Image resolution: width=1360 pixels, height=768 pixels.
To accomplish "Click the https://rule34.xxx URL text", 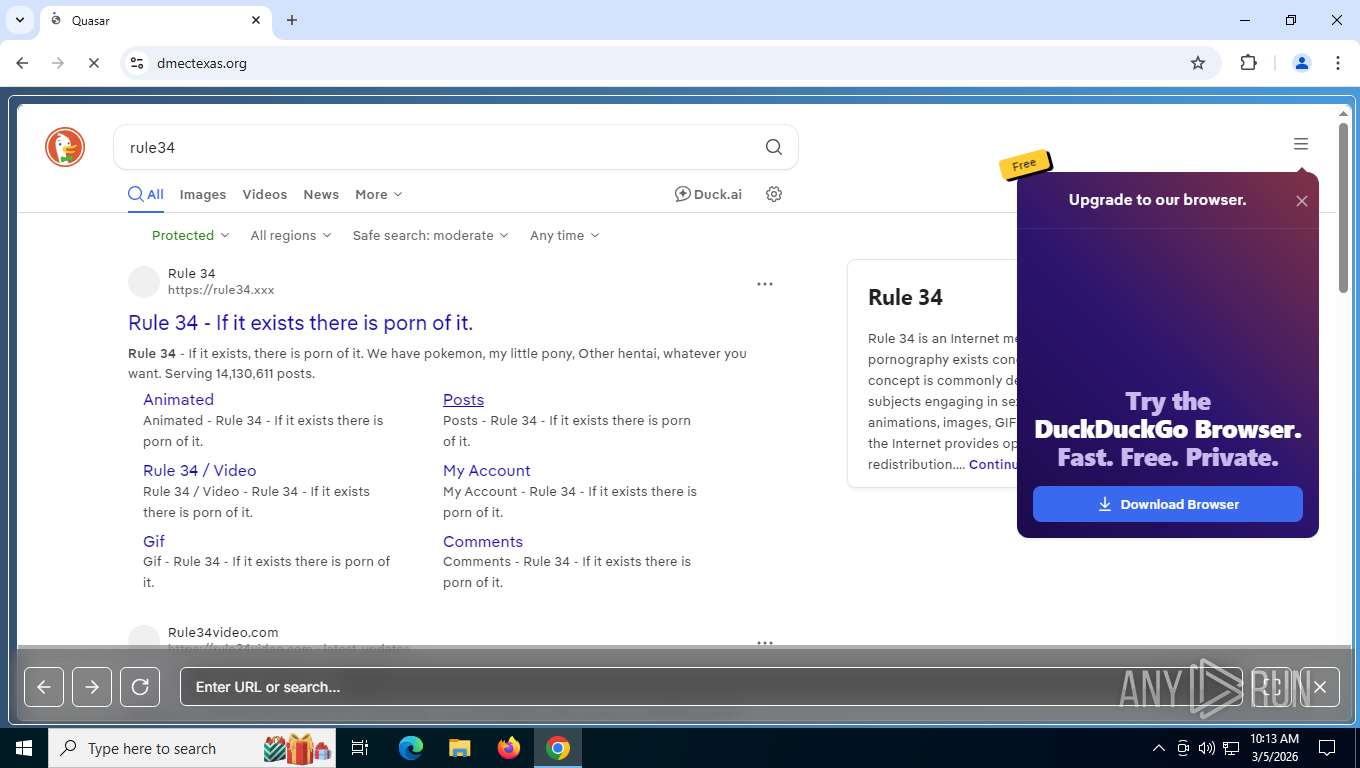I will click(x=221, y=290).
